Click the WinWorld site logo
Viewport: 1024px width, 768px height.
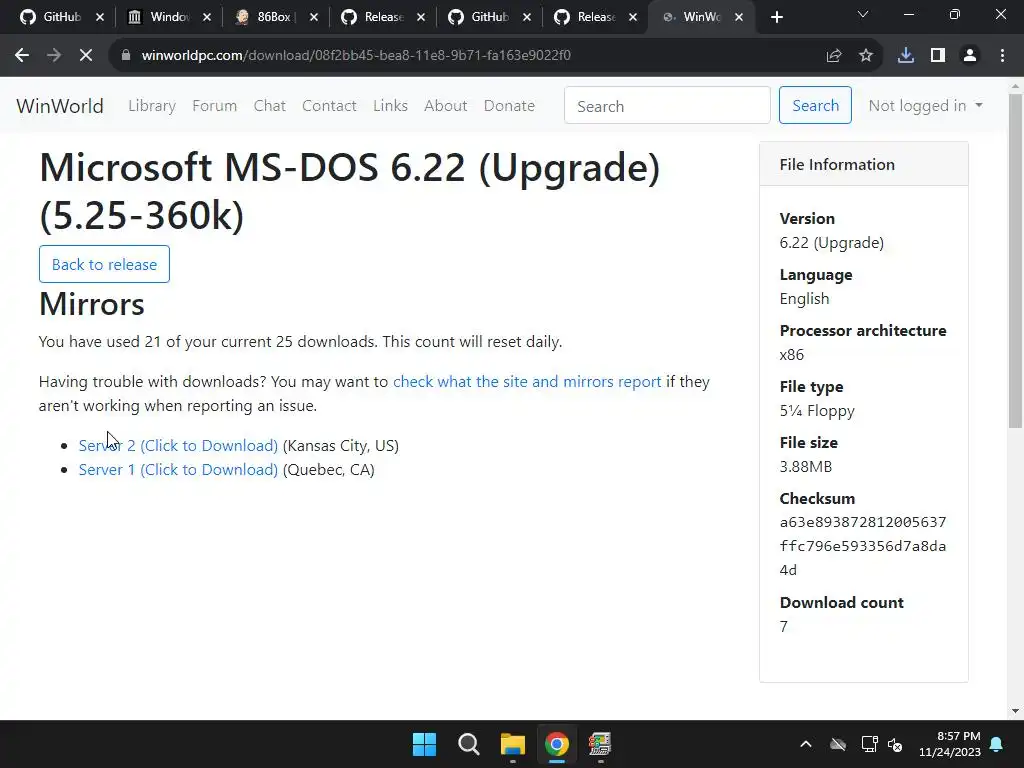(59, 106)
